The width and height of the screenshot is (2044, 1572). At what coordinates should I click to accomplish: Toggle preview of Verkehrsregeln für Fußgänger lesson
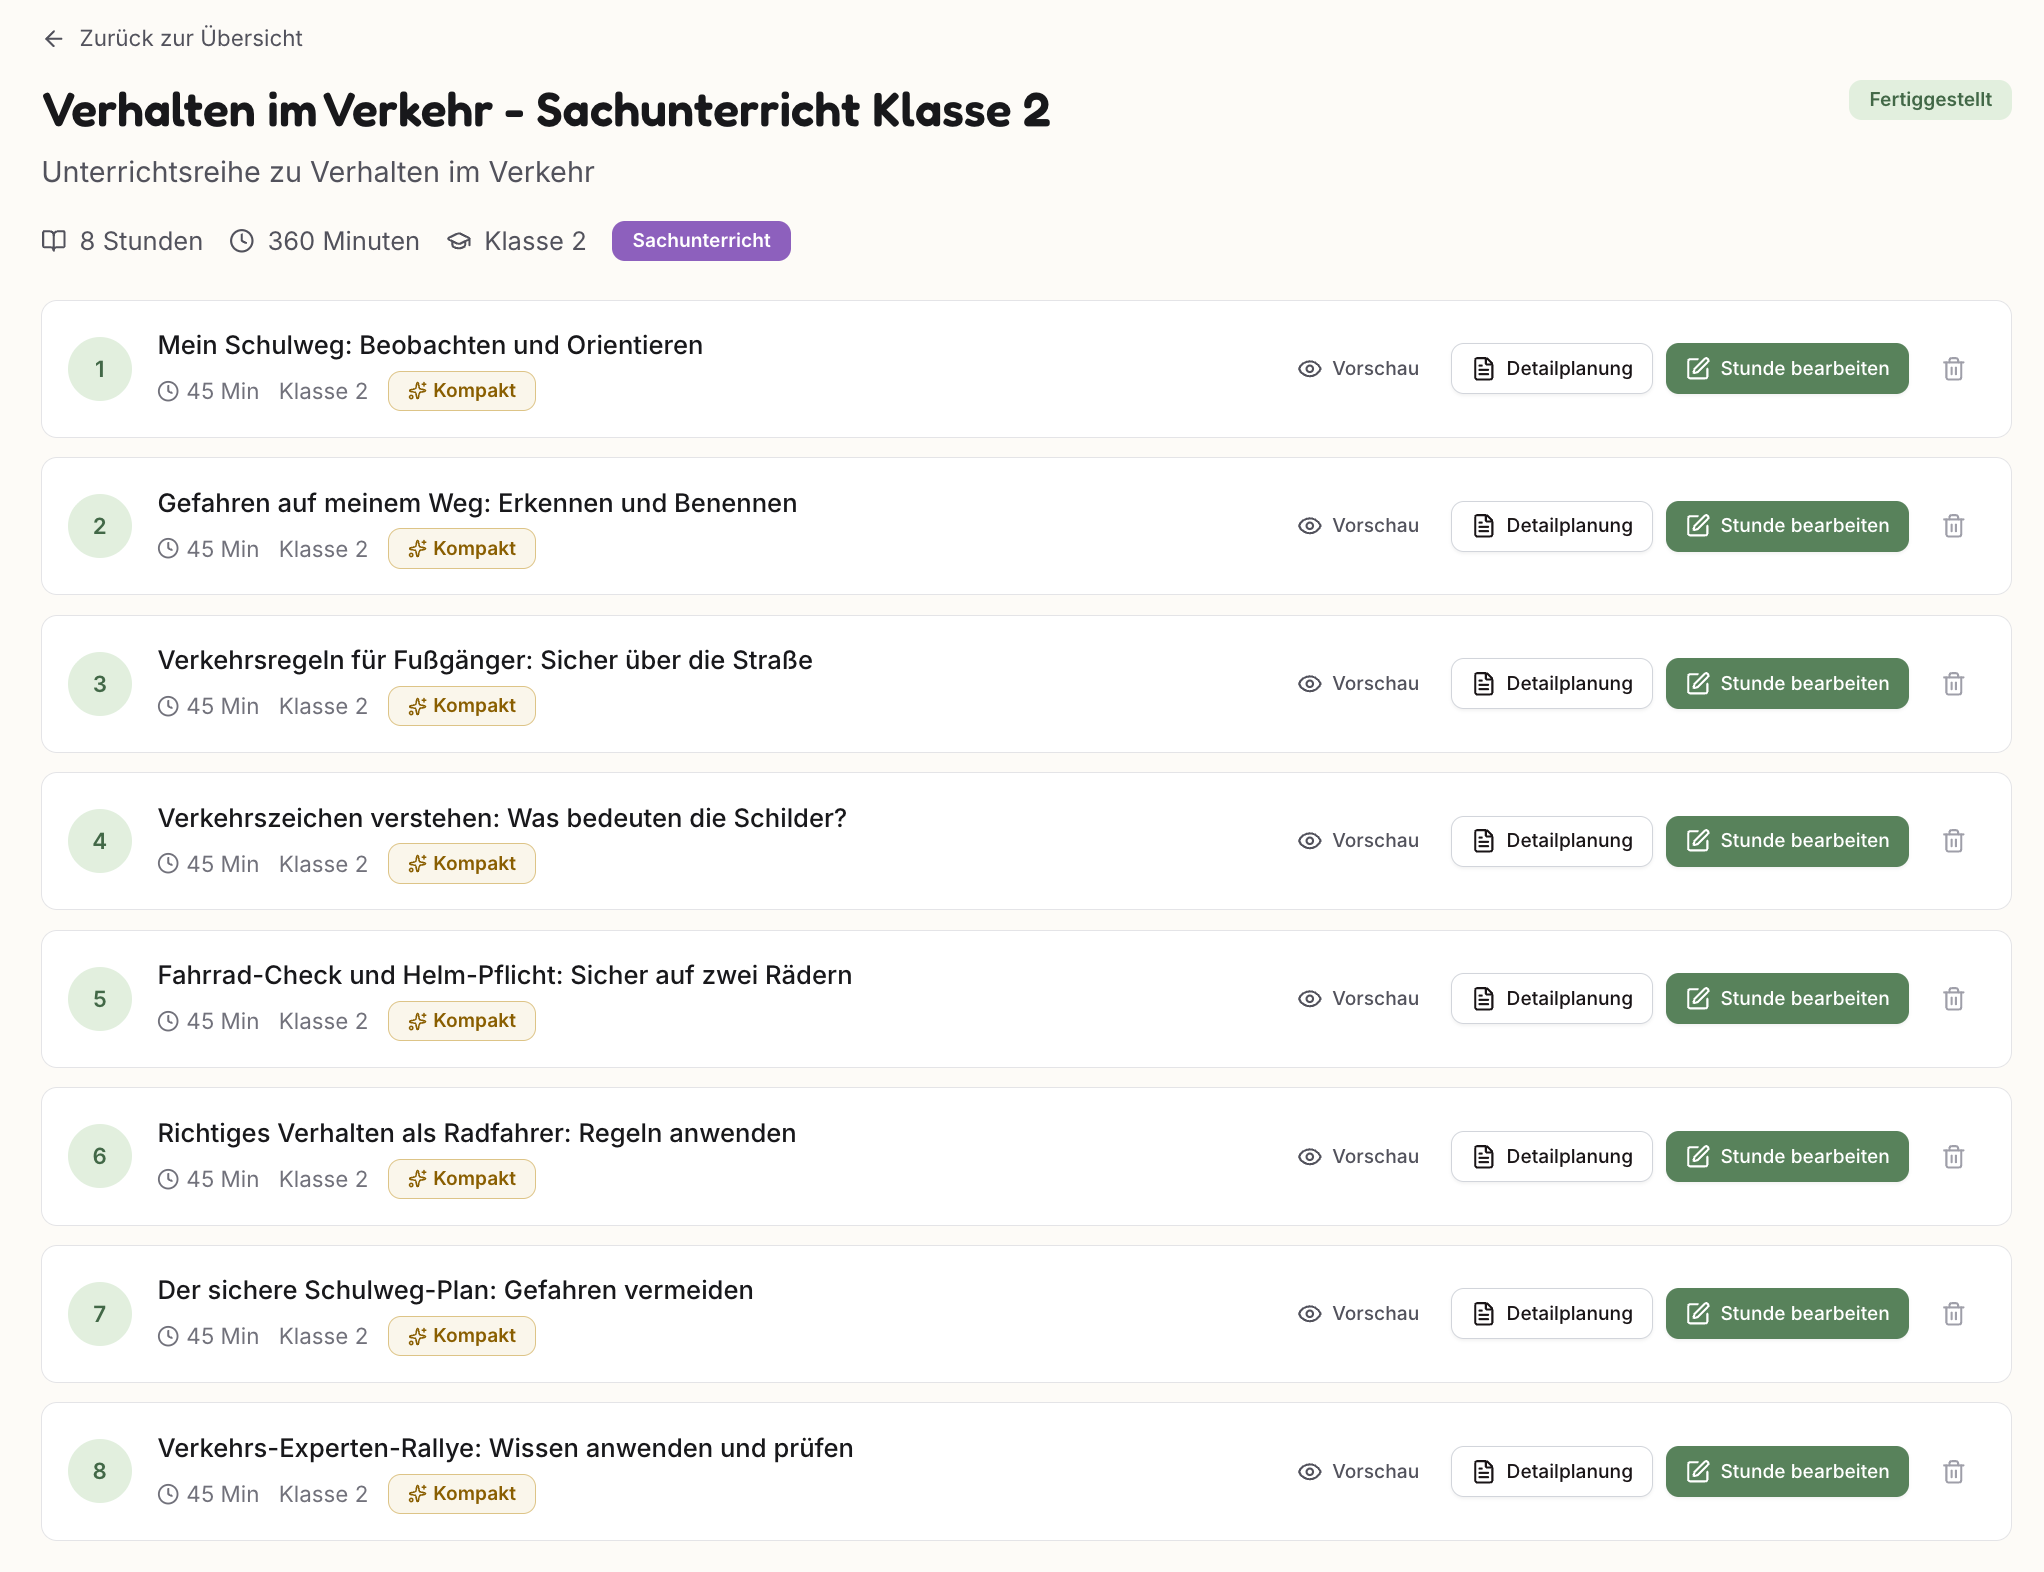coord(1358,684)
